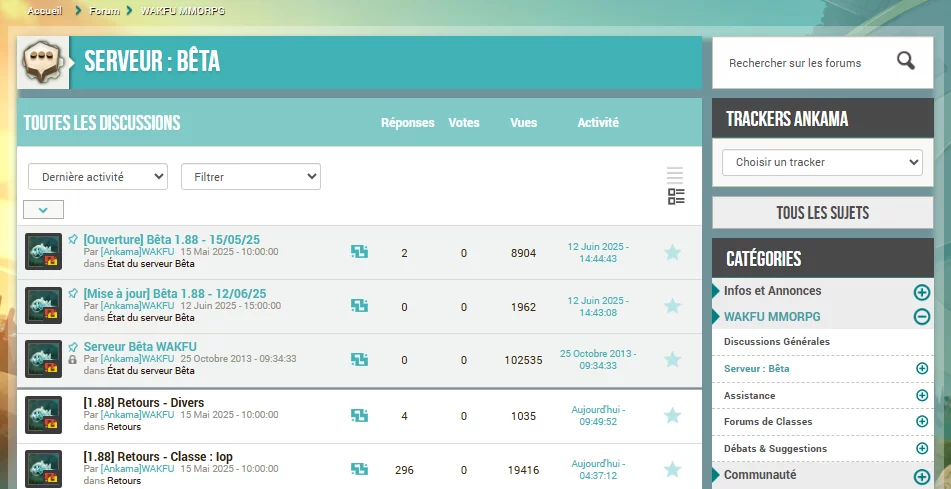Click the Rechercher sur les forums field
The image size is (951, 489).
click(795, 63)
